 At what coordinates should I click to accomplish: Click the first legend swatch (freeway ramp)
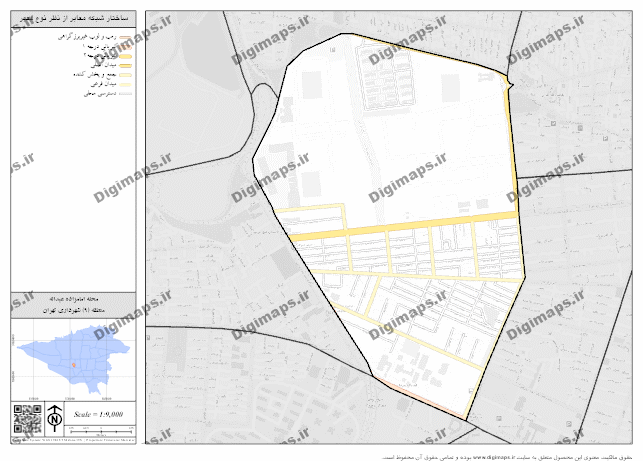click(125, 38)
